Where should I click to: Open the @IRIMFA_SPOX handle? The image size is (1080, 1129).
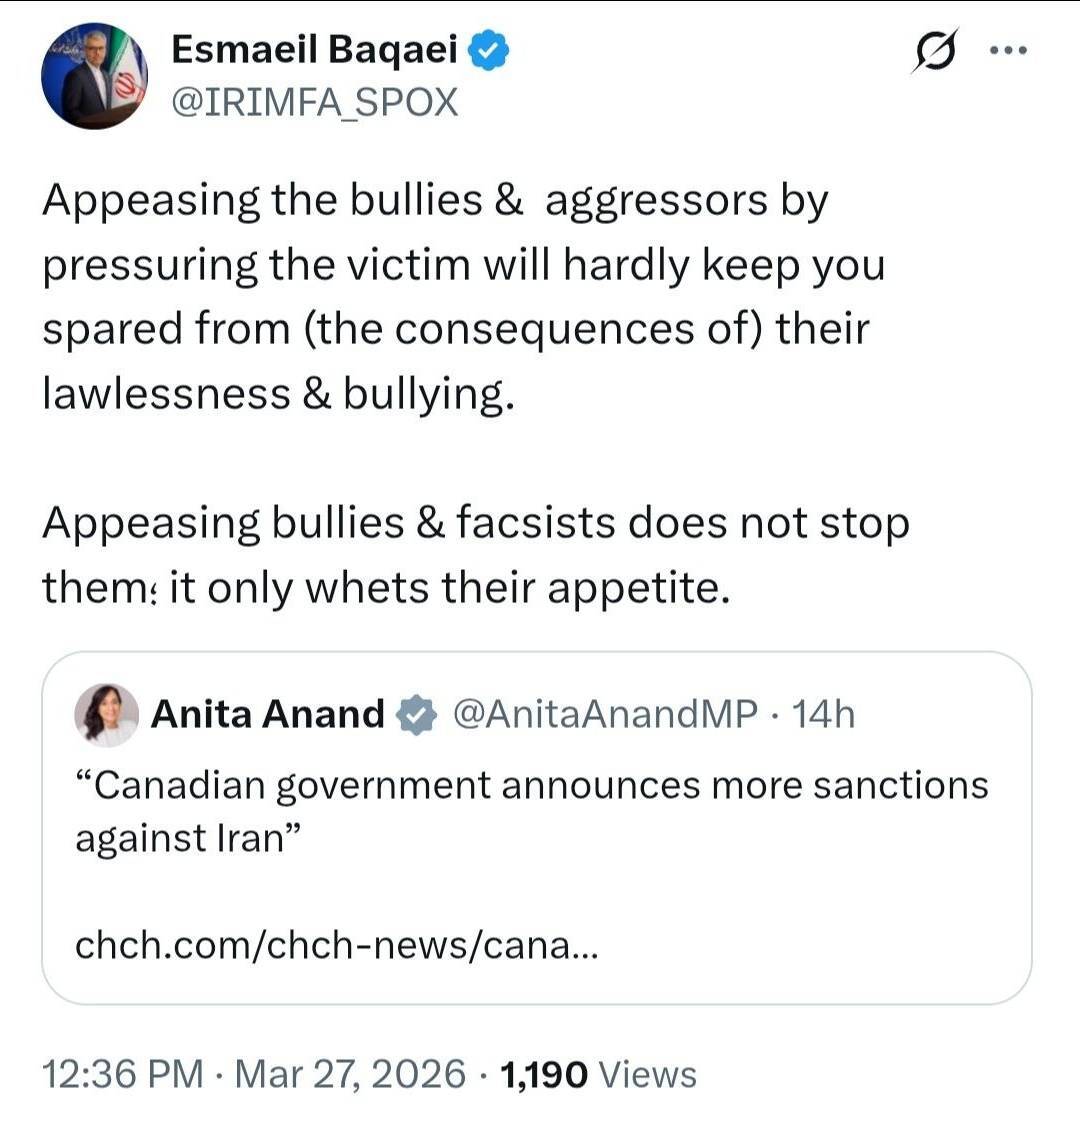point(315,102)
